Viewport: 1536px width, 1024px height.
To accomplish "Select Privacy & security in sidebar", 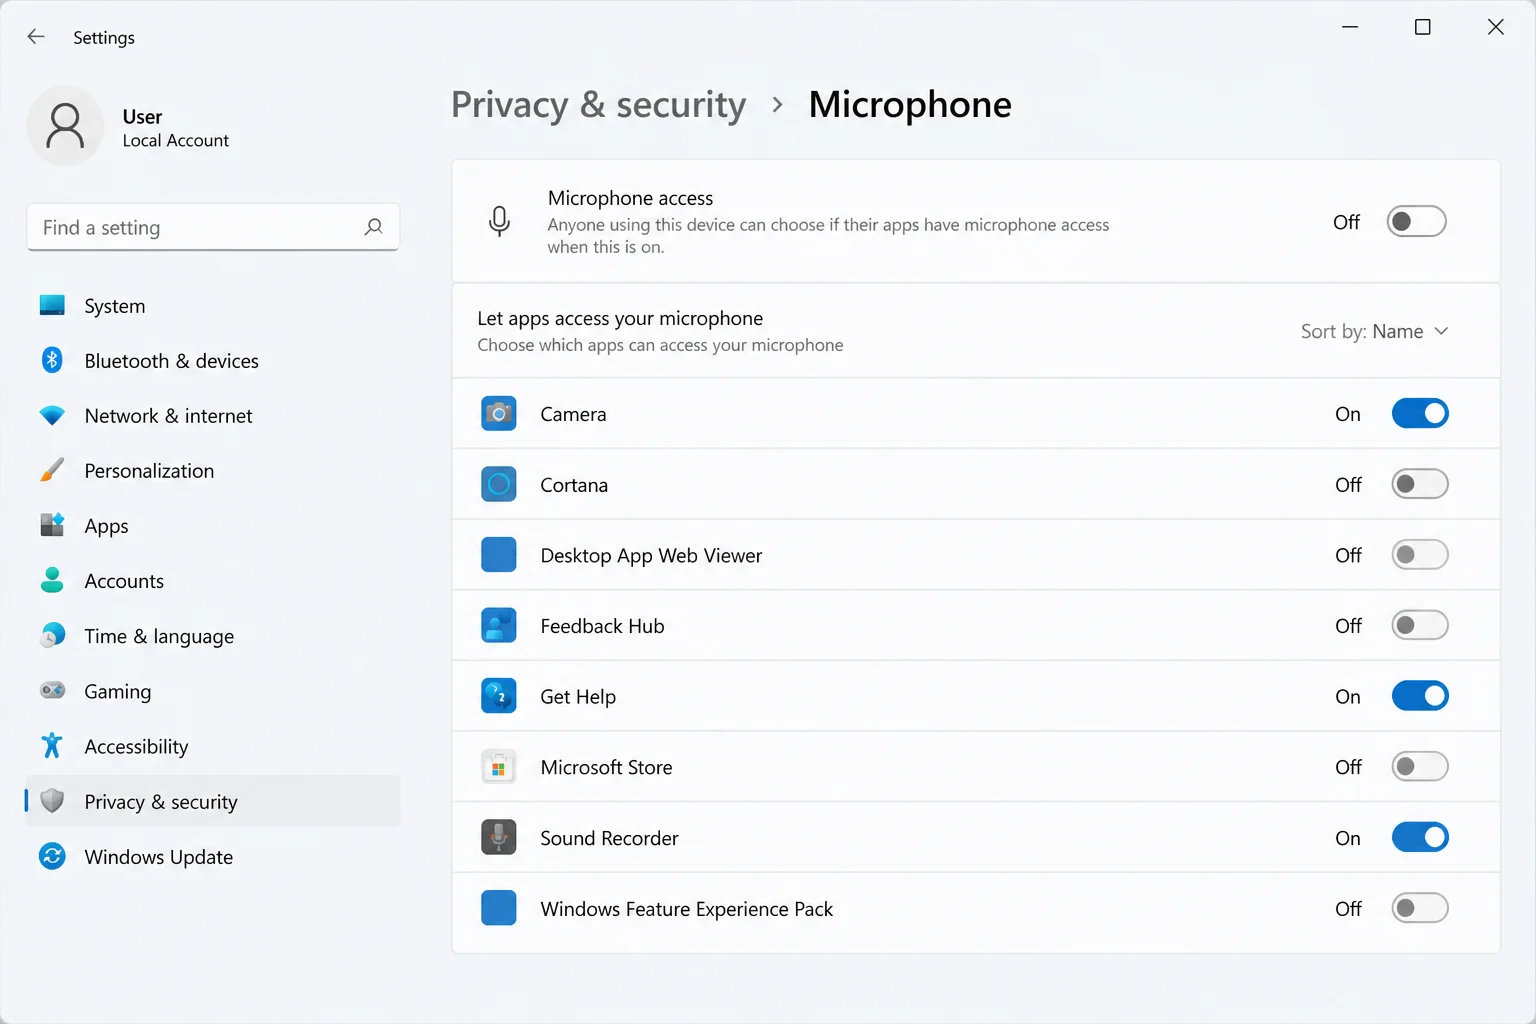I will [213, 800].
